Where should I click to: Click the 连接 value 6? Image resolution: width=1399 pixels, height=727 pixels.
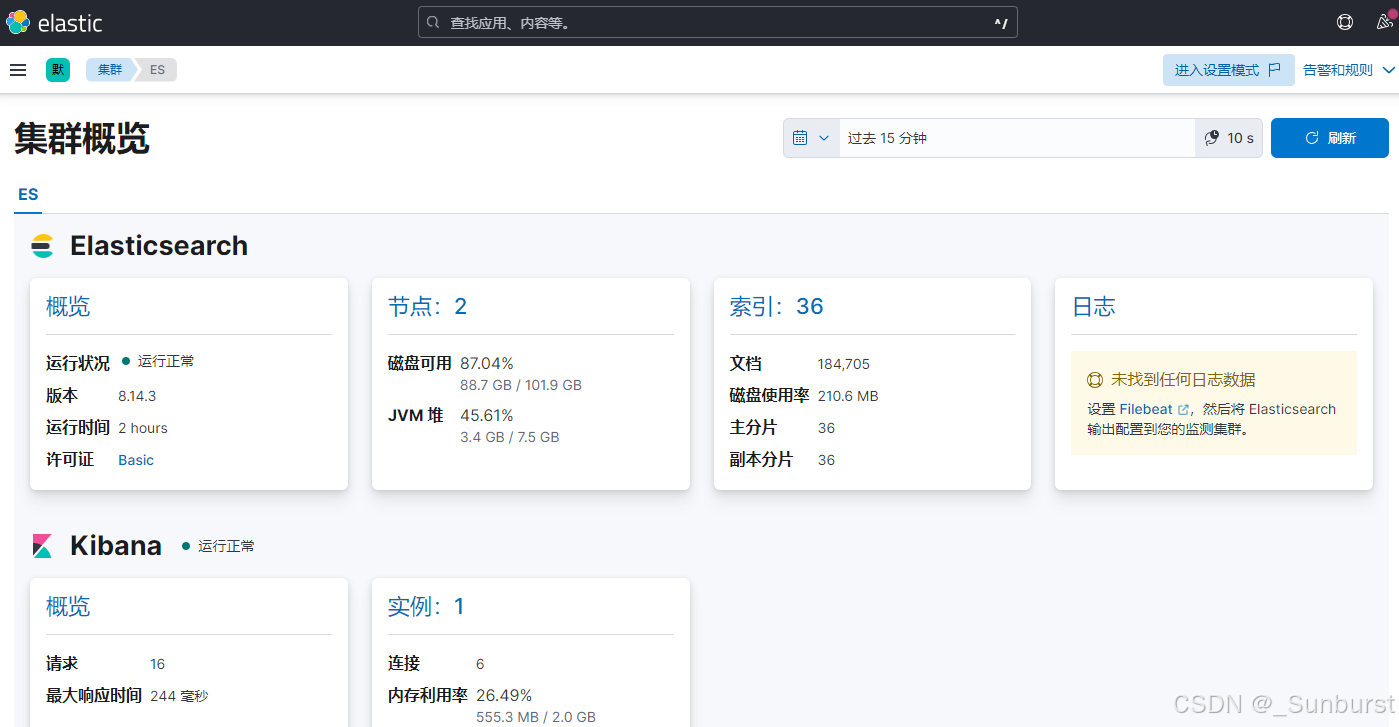point(480,664)
